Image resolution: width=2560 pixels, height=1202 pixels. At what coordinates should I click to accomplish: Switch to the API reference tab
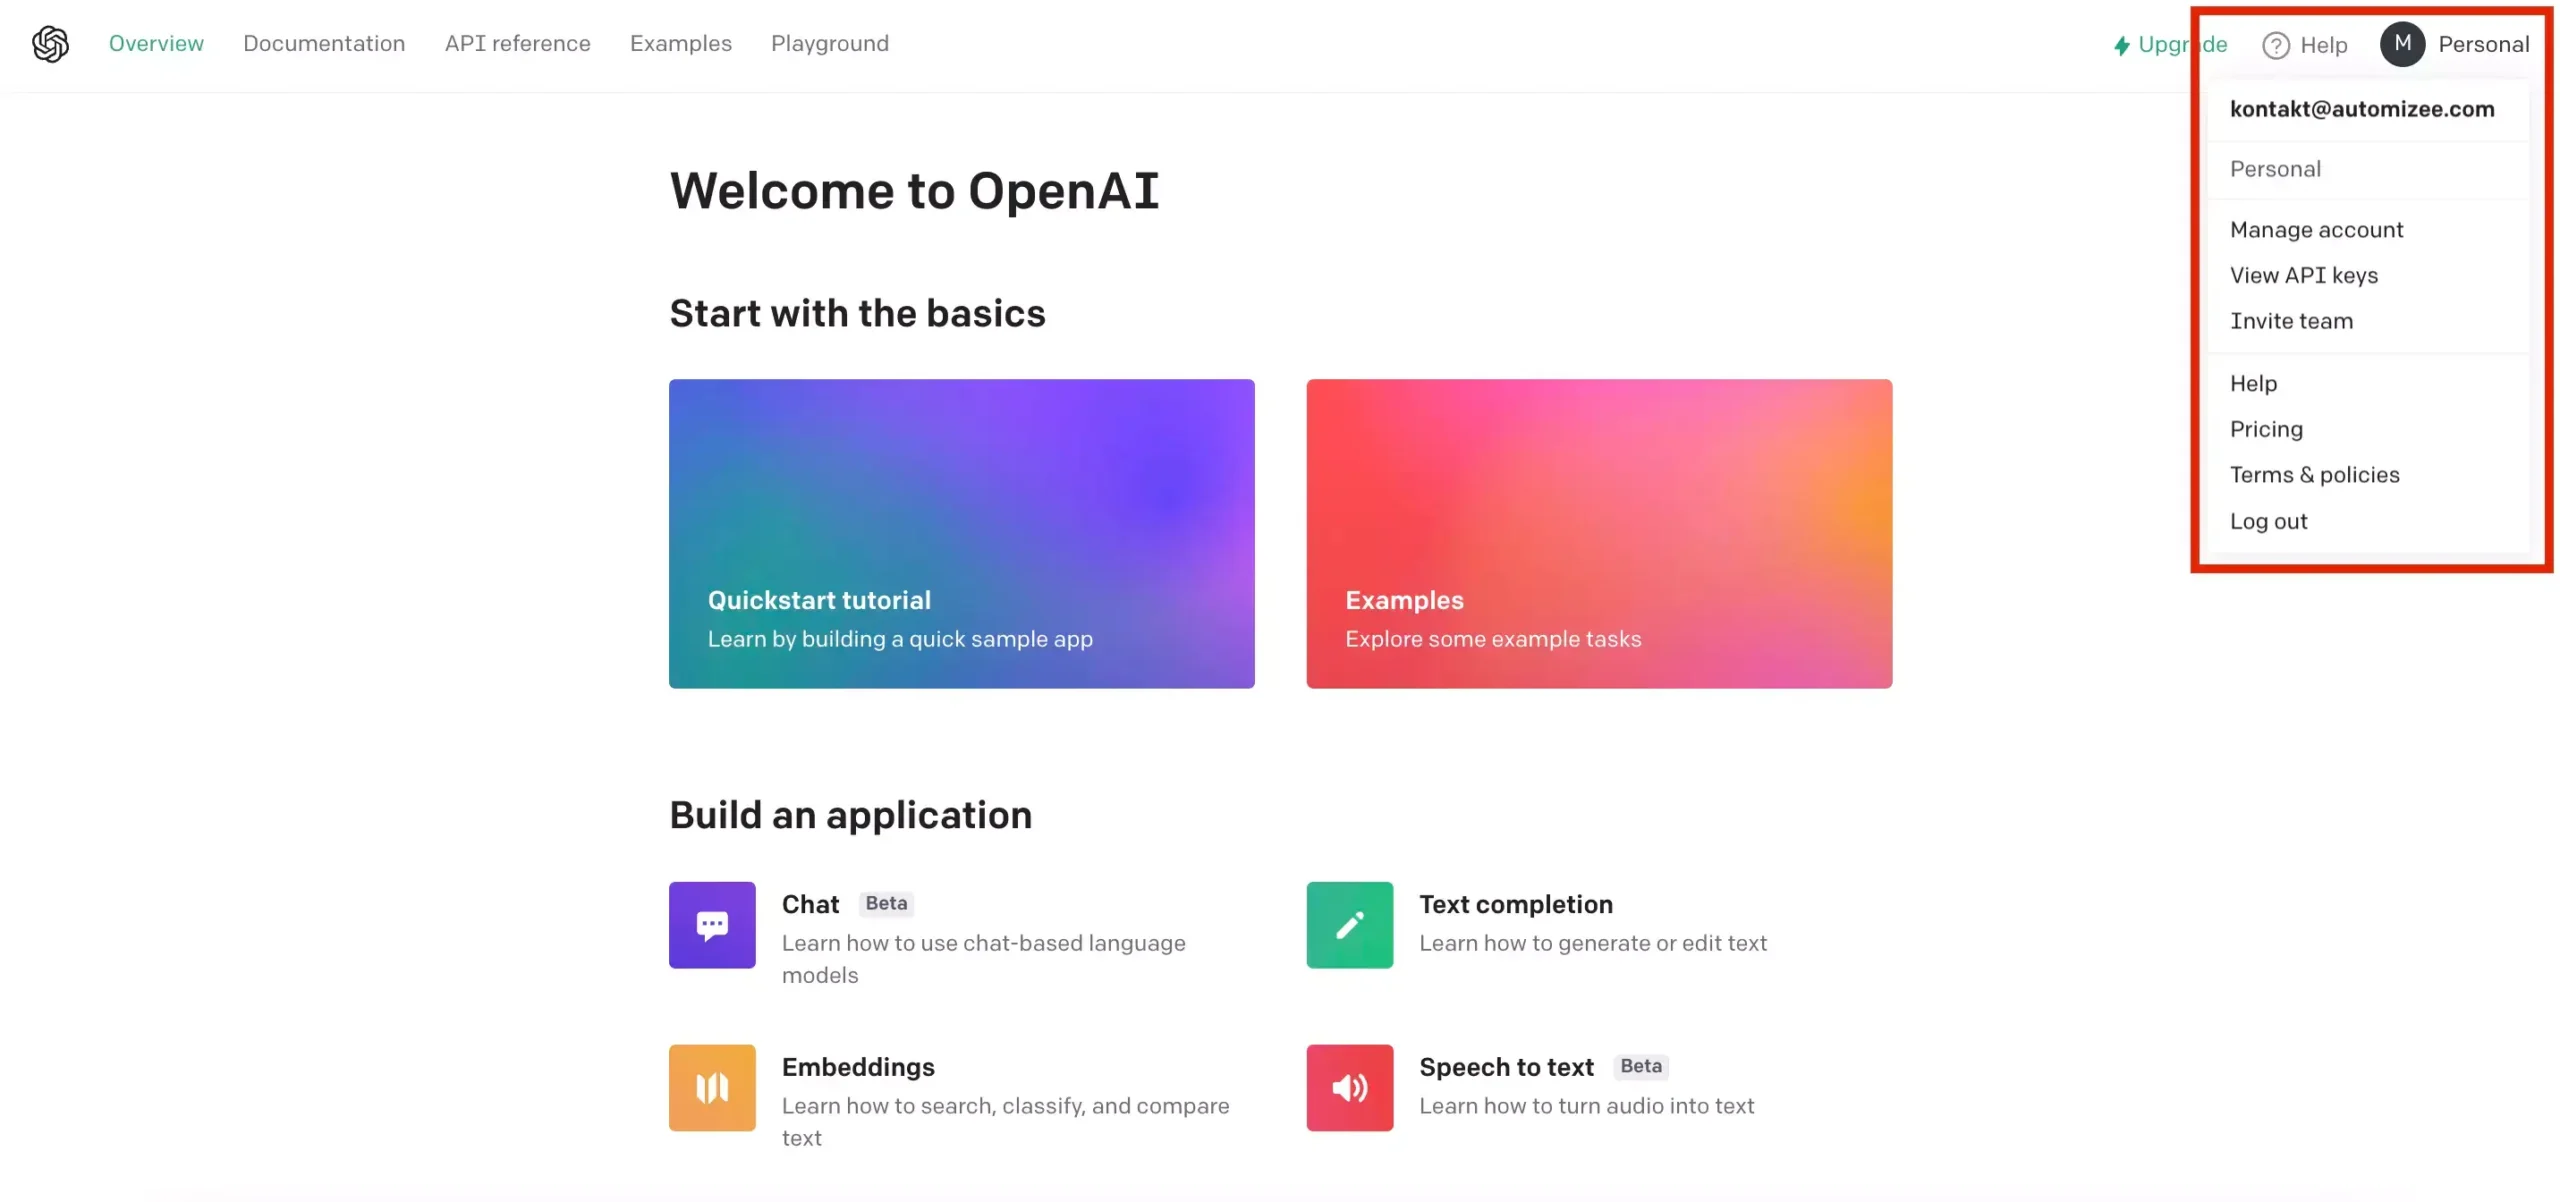pyautogui.click(x=517, y=43)
